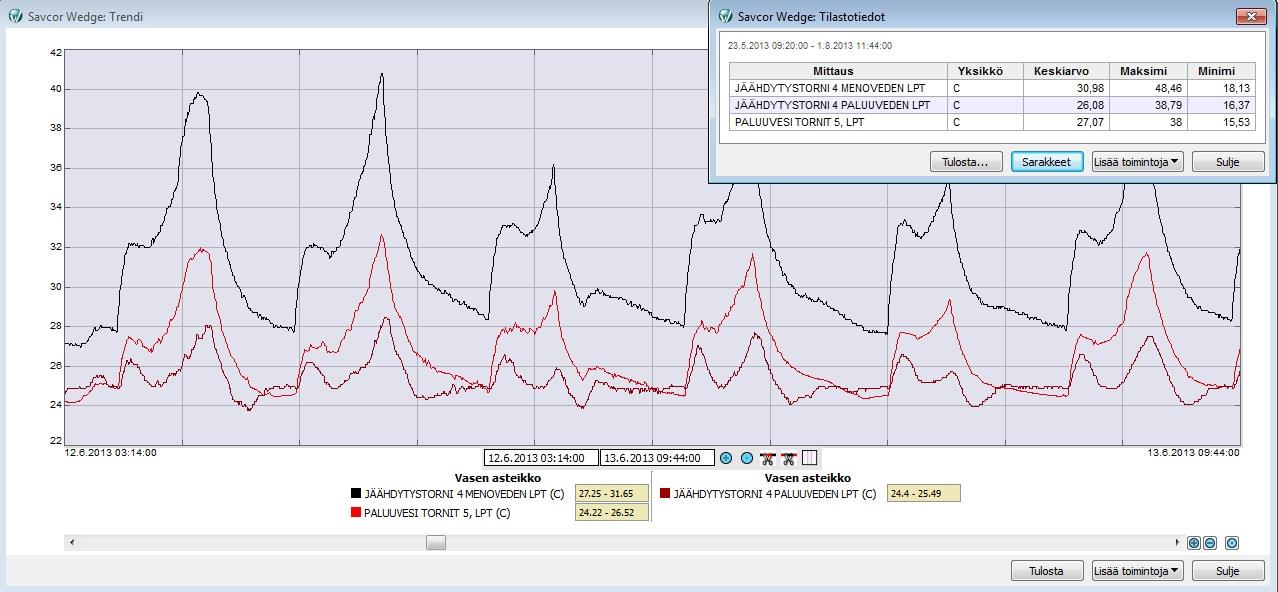Select table row JÄÄHDYTYSTORNI 4 PALUUVEDEN LPT
This screenshot has width=1278, height=592.
click(x=992, y=105)
